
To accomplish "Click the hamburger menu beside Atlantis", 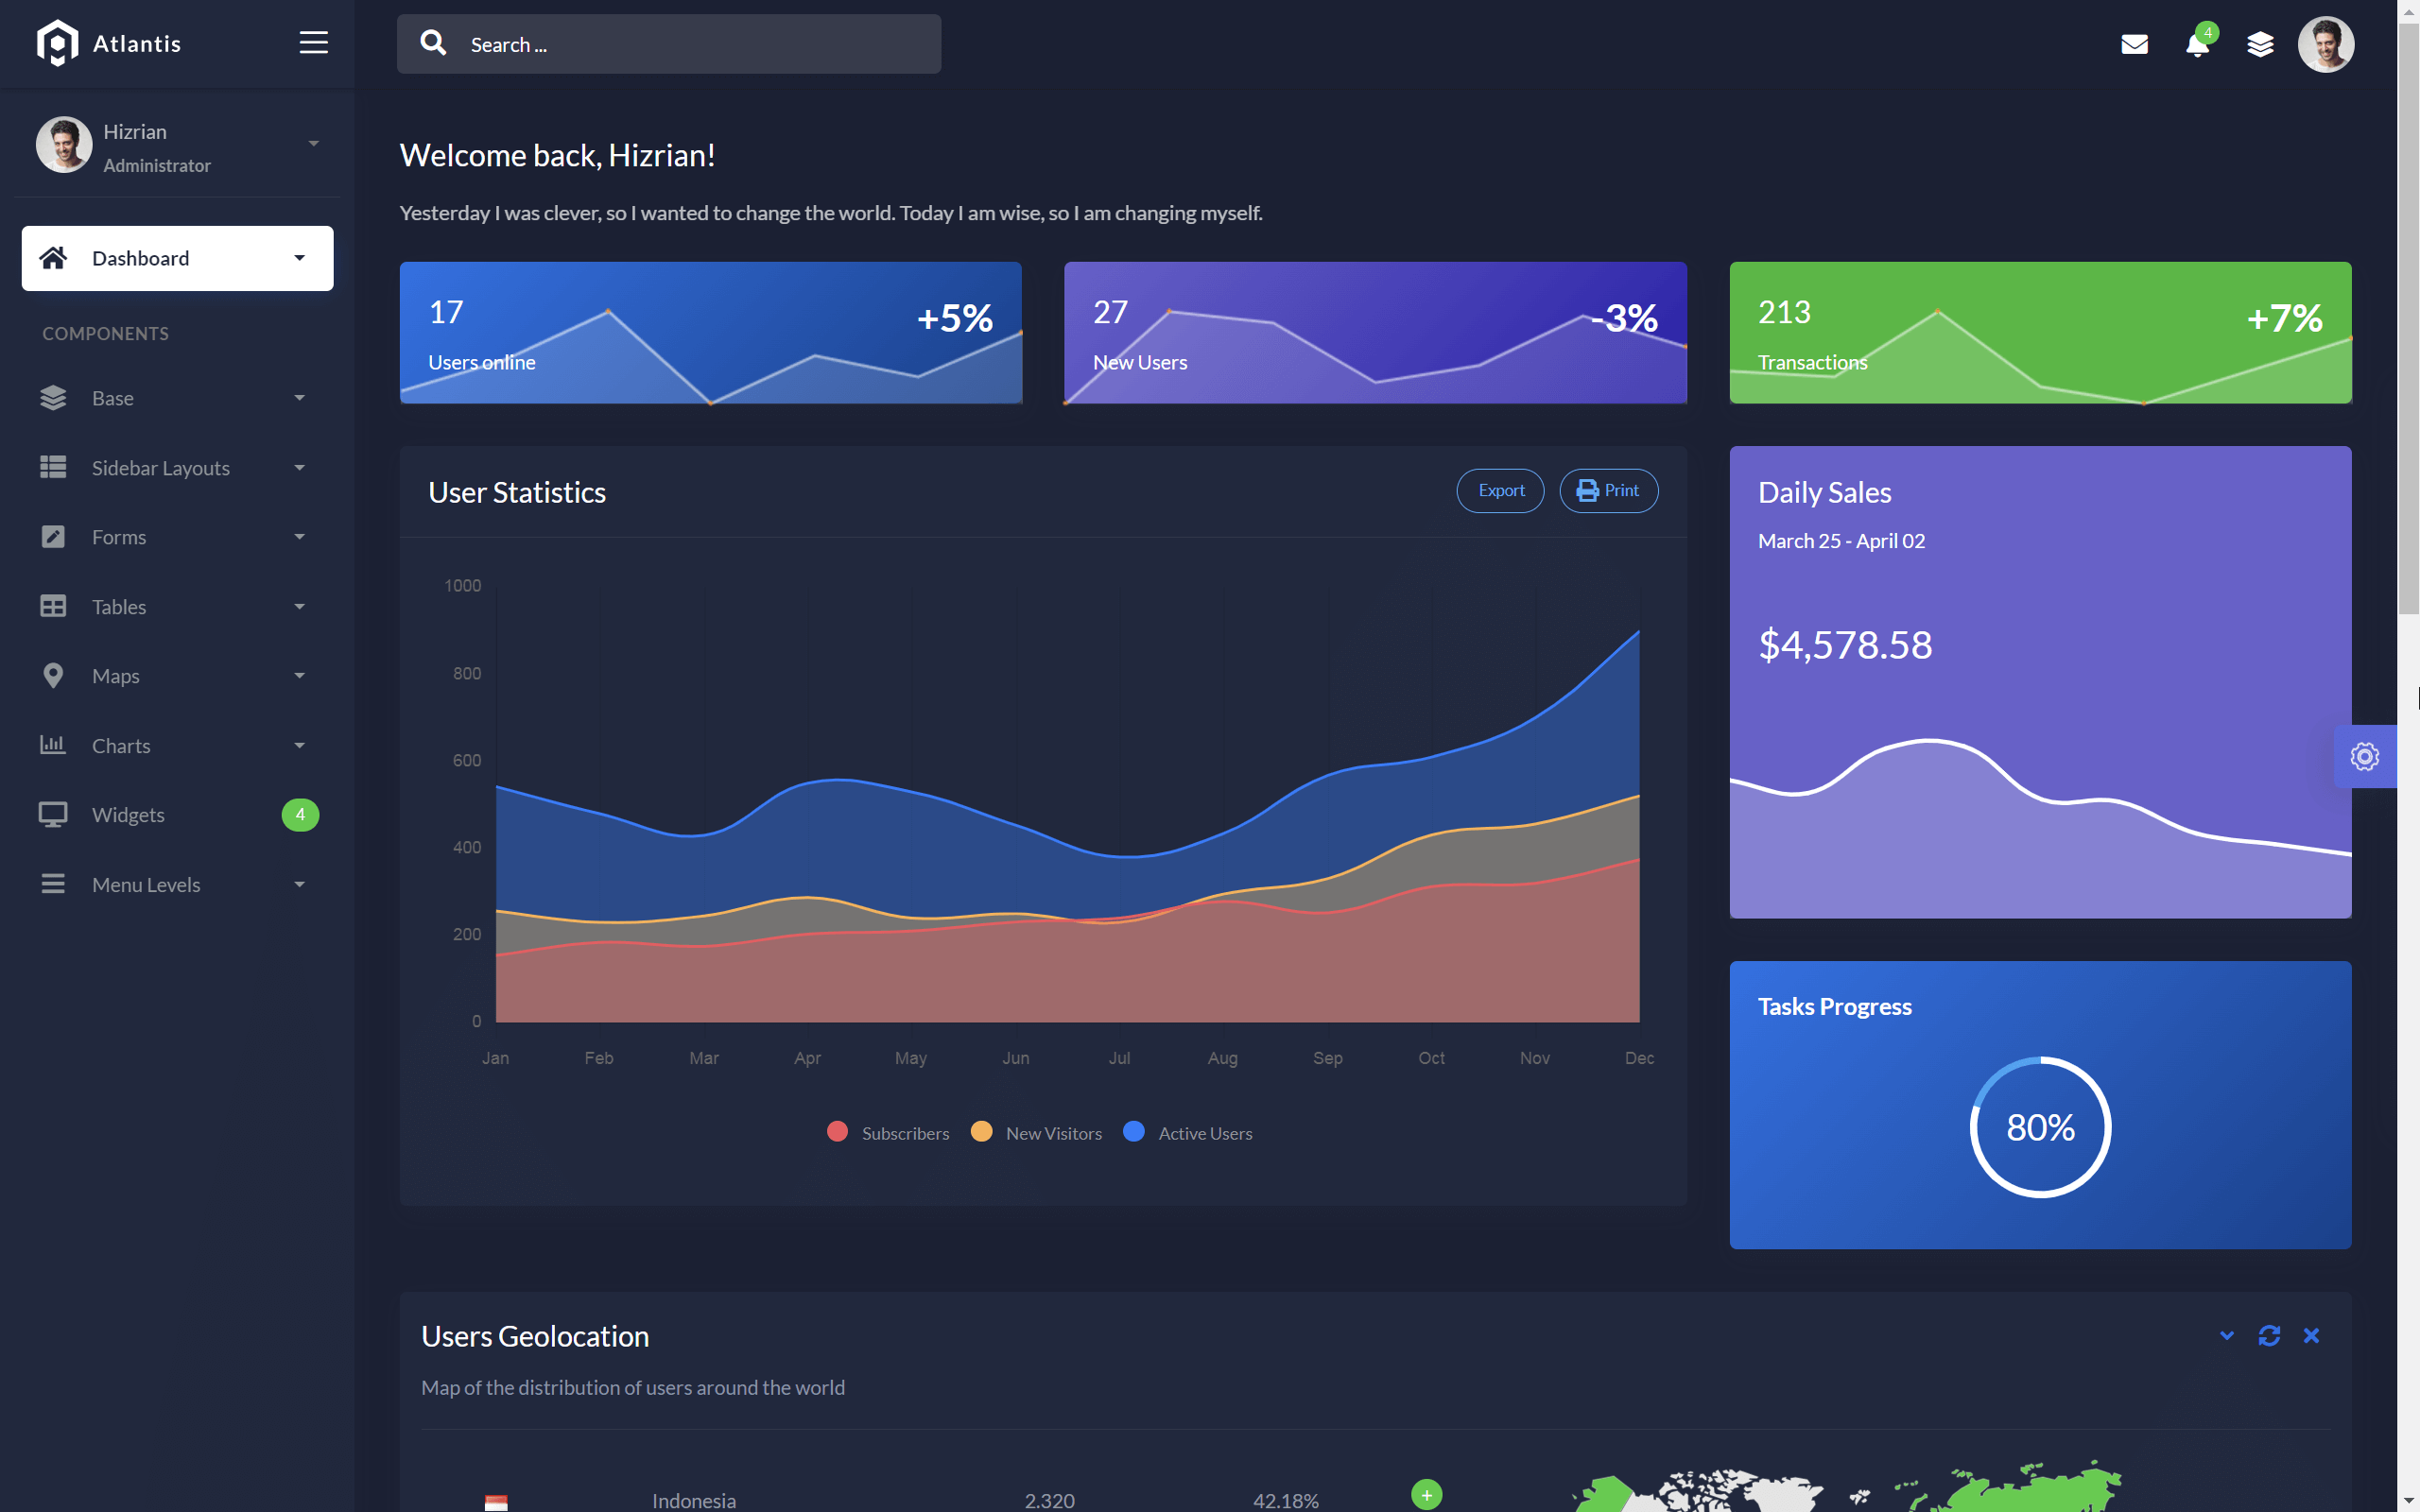I will pos(312,42).
